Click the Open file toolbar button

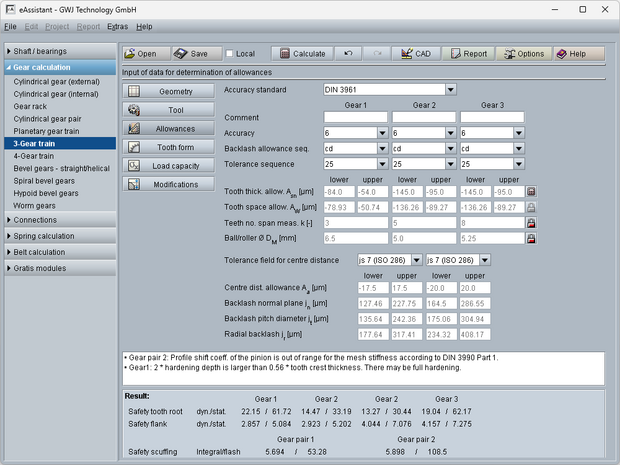coord(143,53)
